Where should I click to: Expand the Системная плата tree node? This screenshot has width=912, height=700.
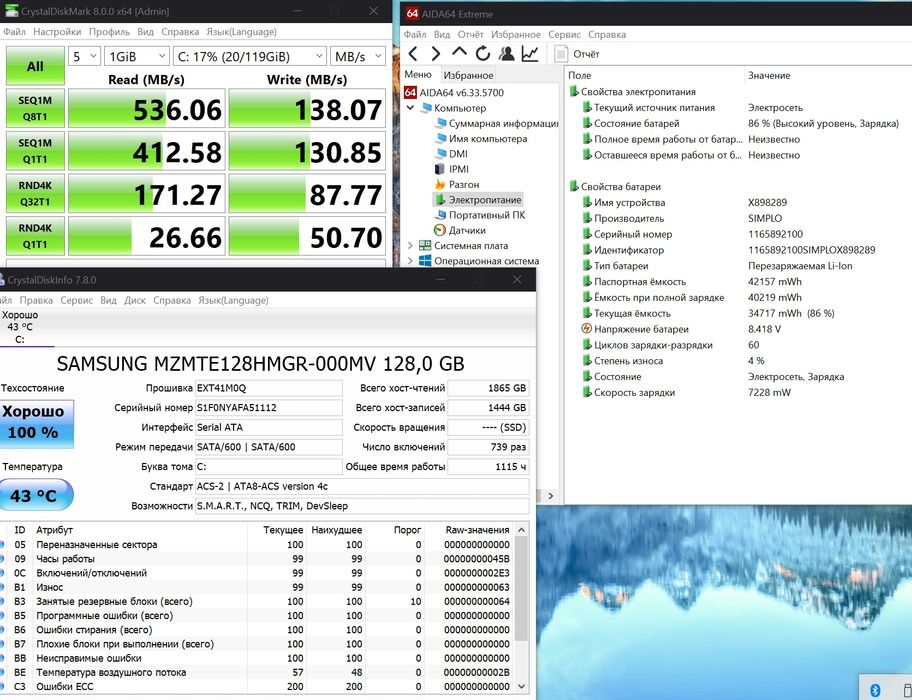410,245
